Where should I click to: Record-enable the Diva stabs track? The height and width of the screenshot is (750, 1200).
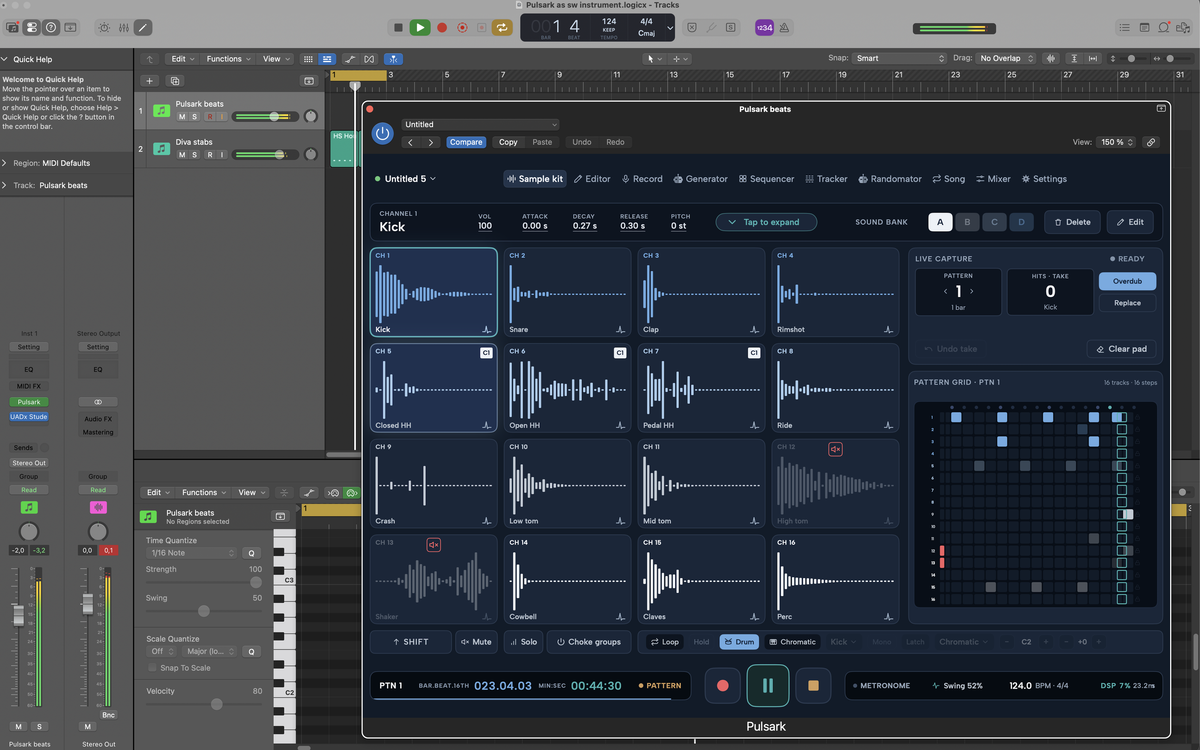tap(209, 155)
